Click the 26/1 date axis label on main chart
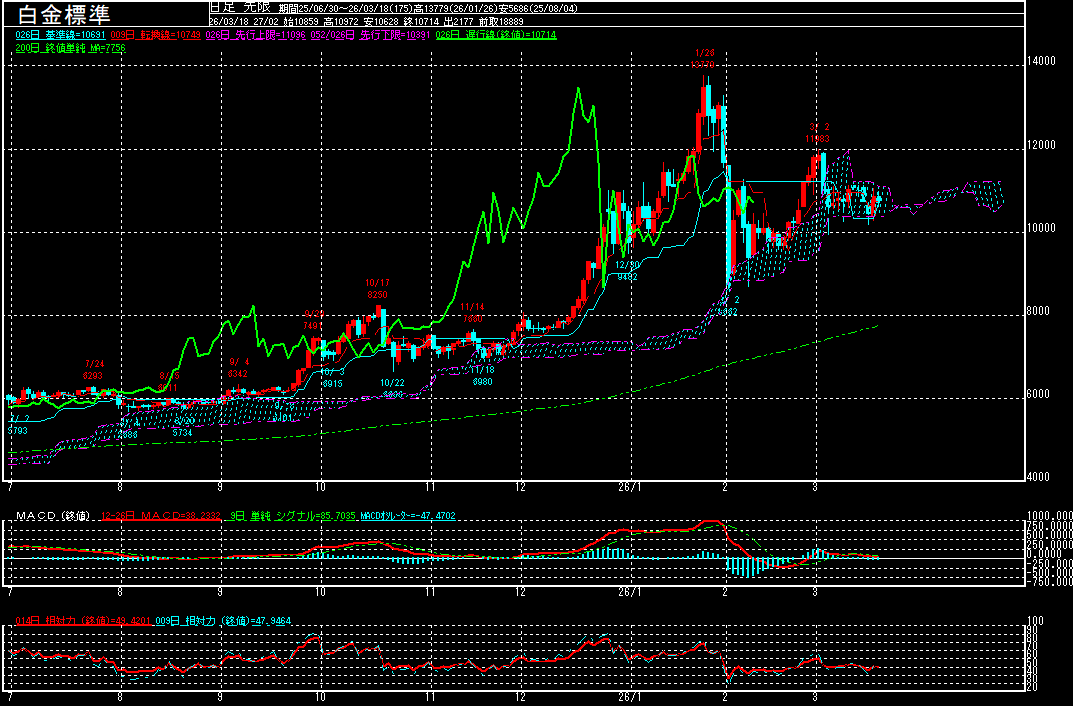This screenshot has width=1080, height=706. [630, 487]
